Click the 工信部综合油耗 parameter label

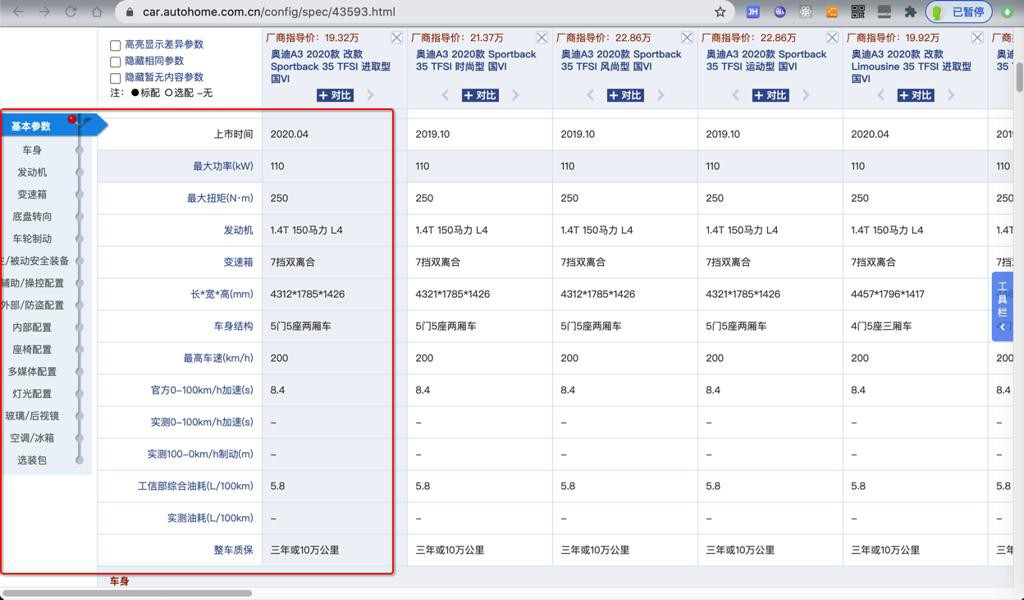pyautogui.click(x=195, y=486)
